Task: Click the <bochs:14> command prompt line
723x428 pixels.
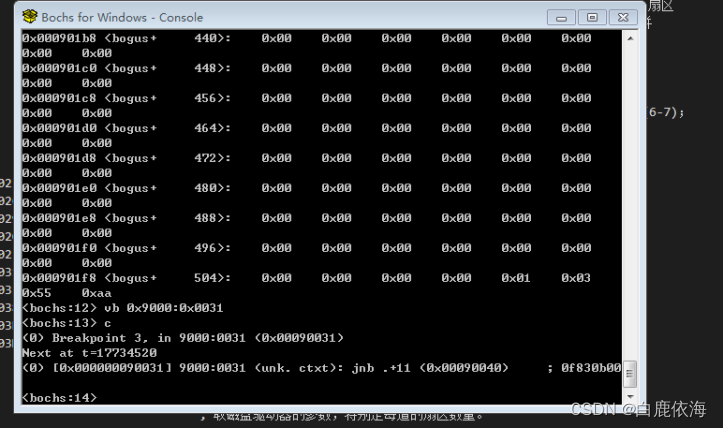Action: [x=59, y=398]
